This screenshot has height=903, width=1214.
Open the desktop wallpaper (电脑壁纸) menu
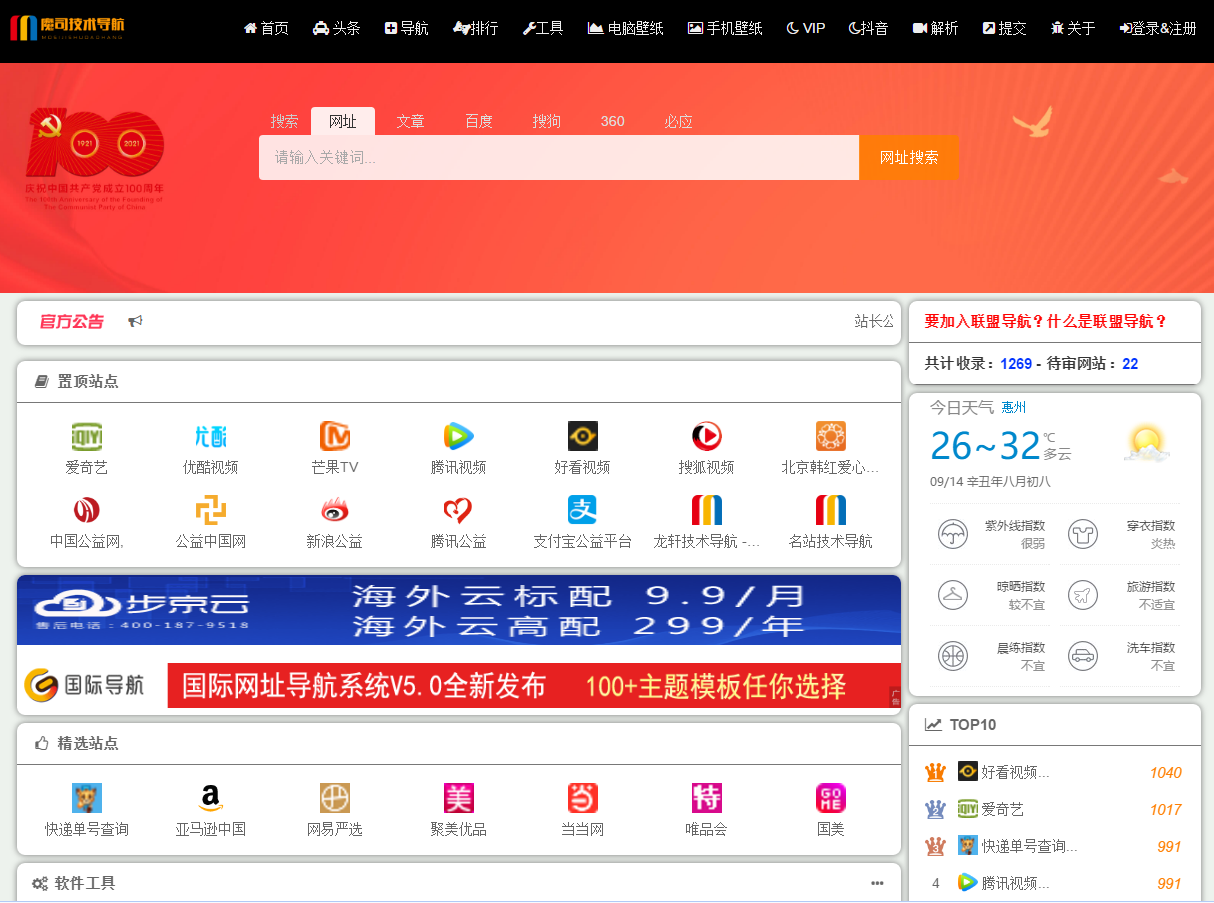point(625,28)
